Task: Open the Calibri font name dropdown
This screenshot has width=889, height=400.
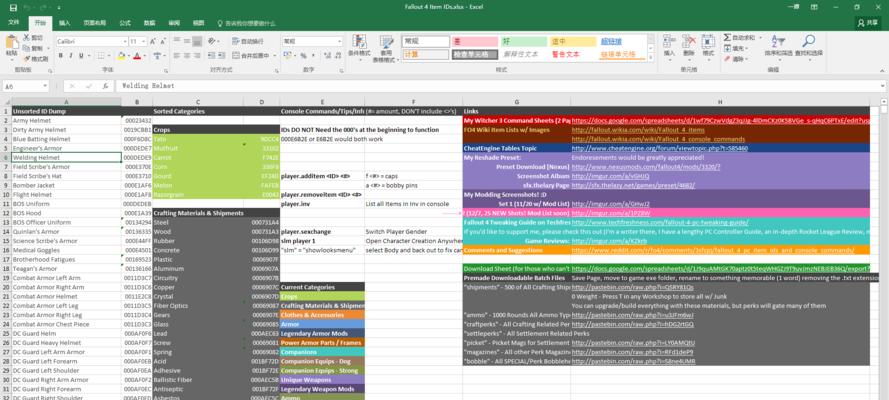Action: click(125, 41)
